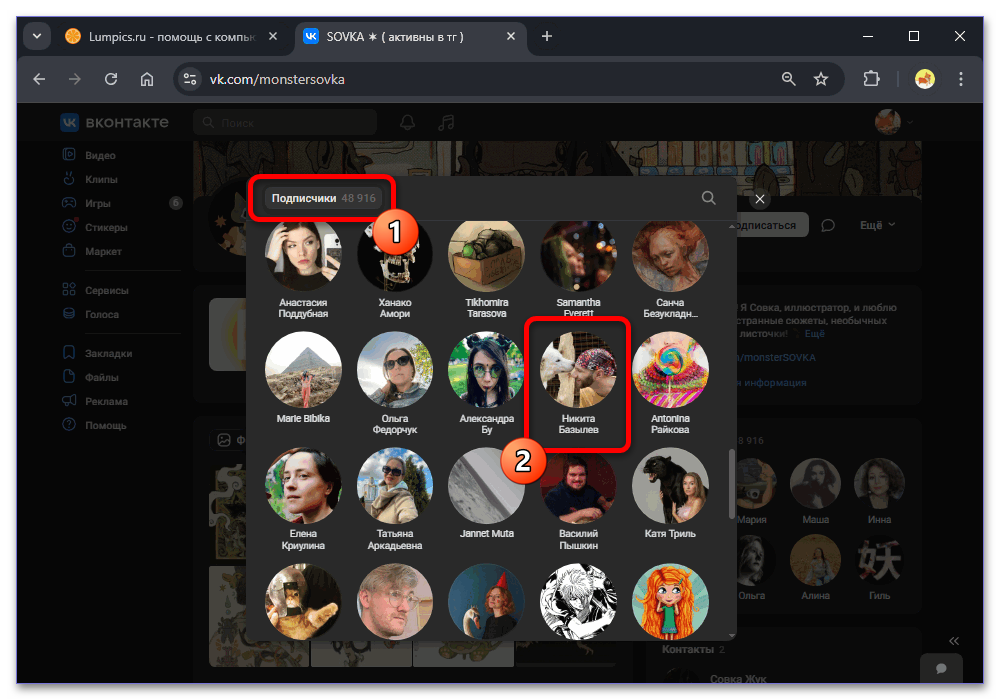Reload the current page
The image size is (1000, 700).
pyautogui.click(x=111, y=79)
